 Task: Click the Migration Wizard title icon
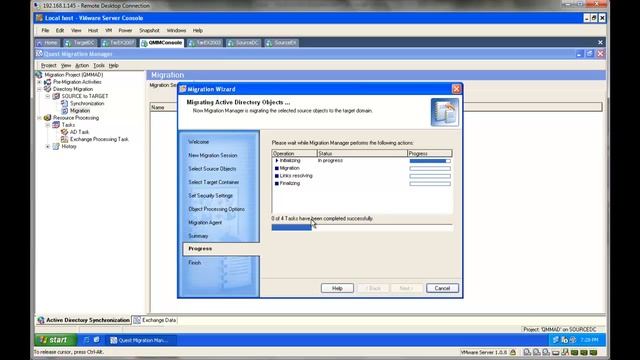point(183,89)
